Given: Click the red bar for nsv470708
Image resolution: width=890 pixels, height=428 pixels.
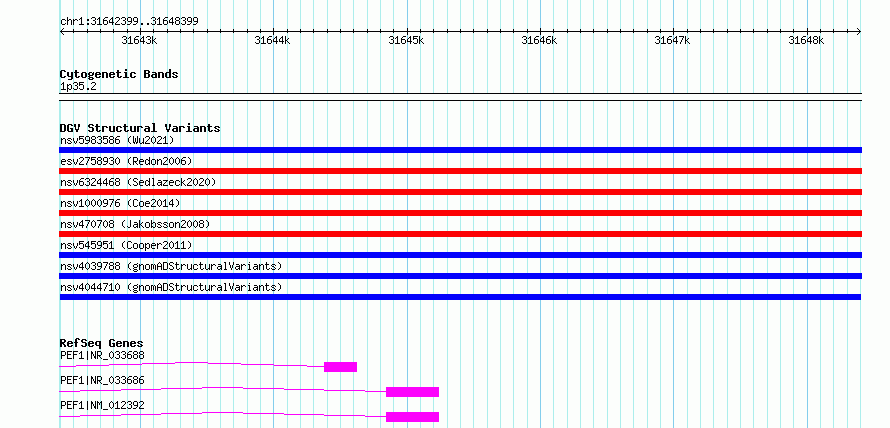Looking at the screenshot, I should 460,234.
